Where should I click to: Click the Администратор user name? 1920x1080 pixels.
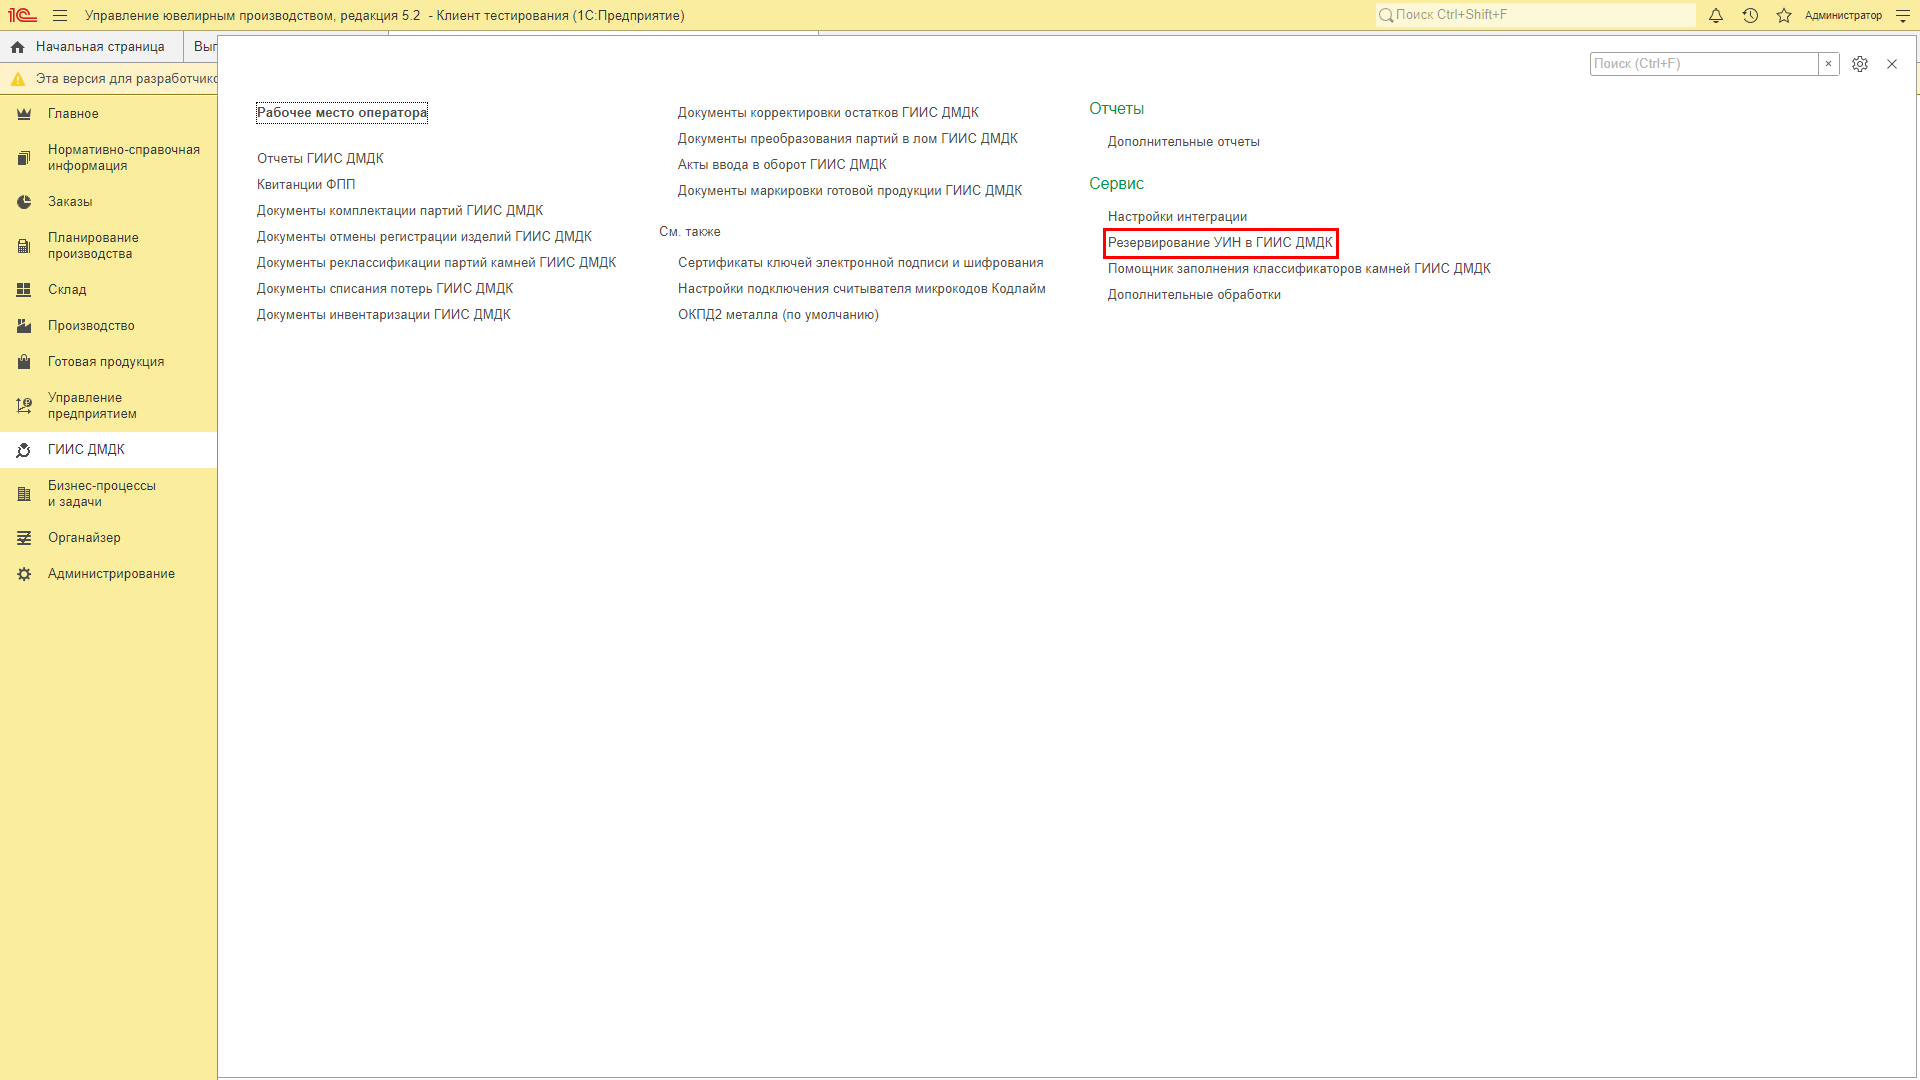pyautogui.click(x=1843, y=15)
